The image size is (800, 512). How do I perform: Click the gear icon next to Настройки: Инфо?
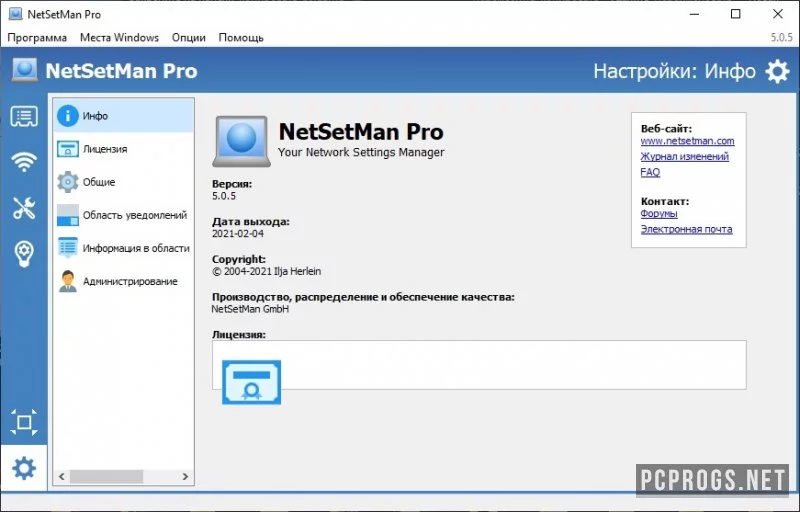click(x=777, y=71)
